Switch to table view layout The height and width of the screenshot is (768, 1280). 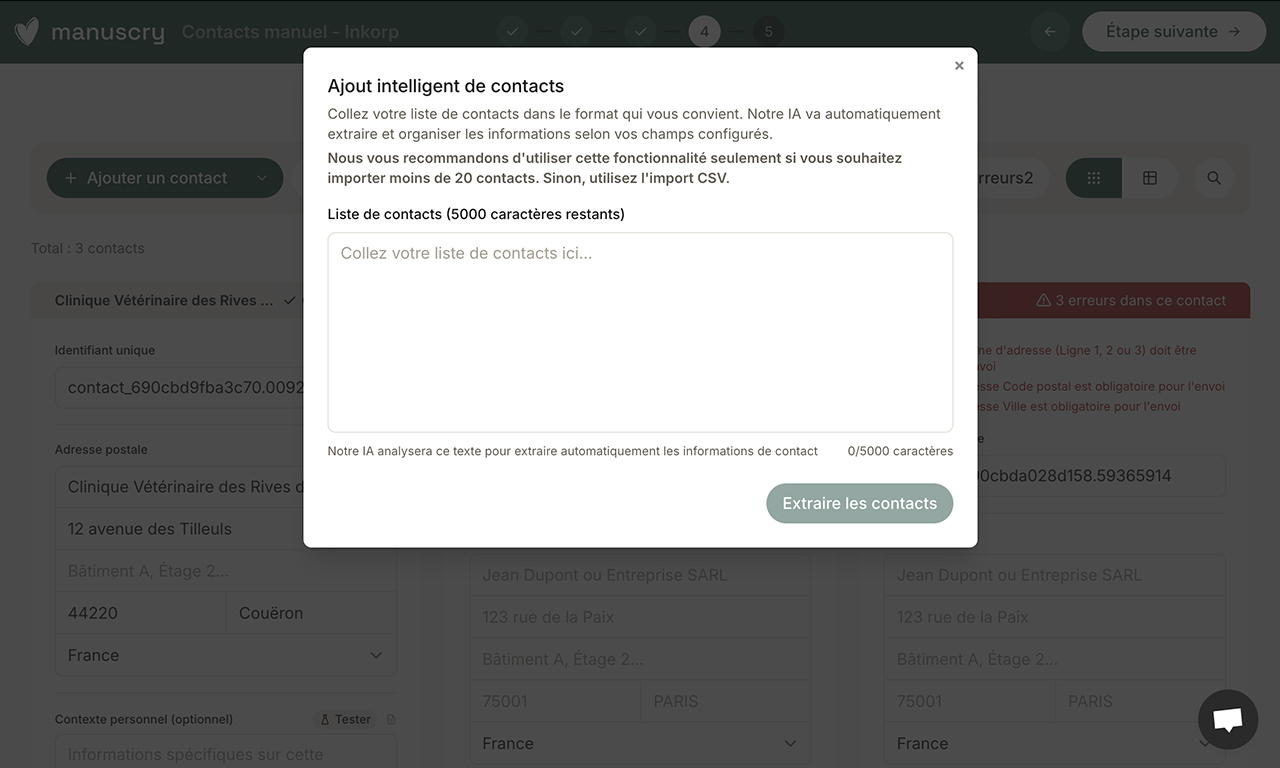(1149, 177)
